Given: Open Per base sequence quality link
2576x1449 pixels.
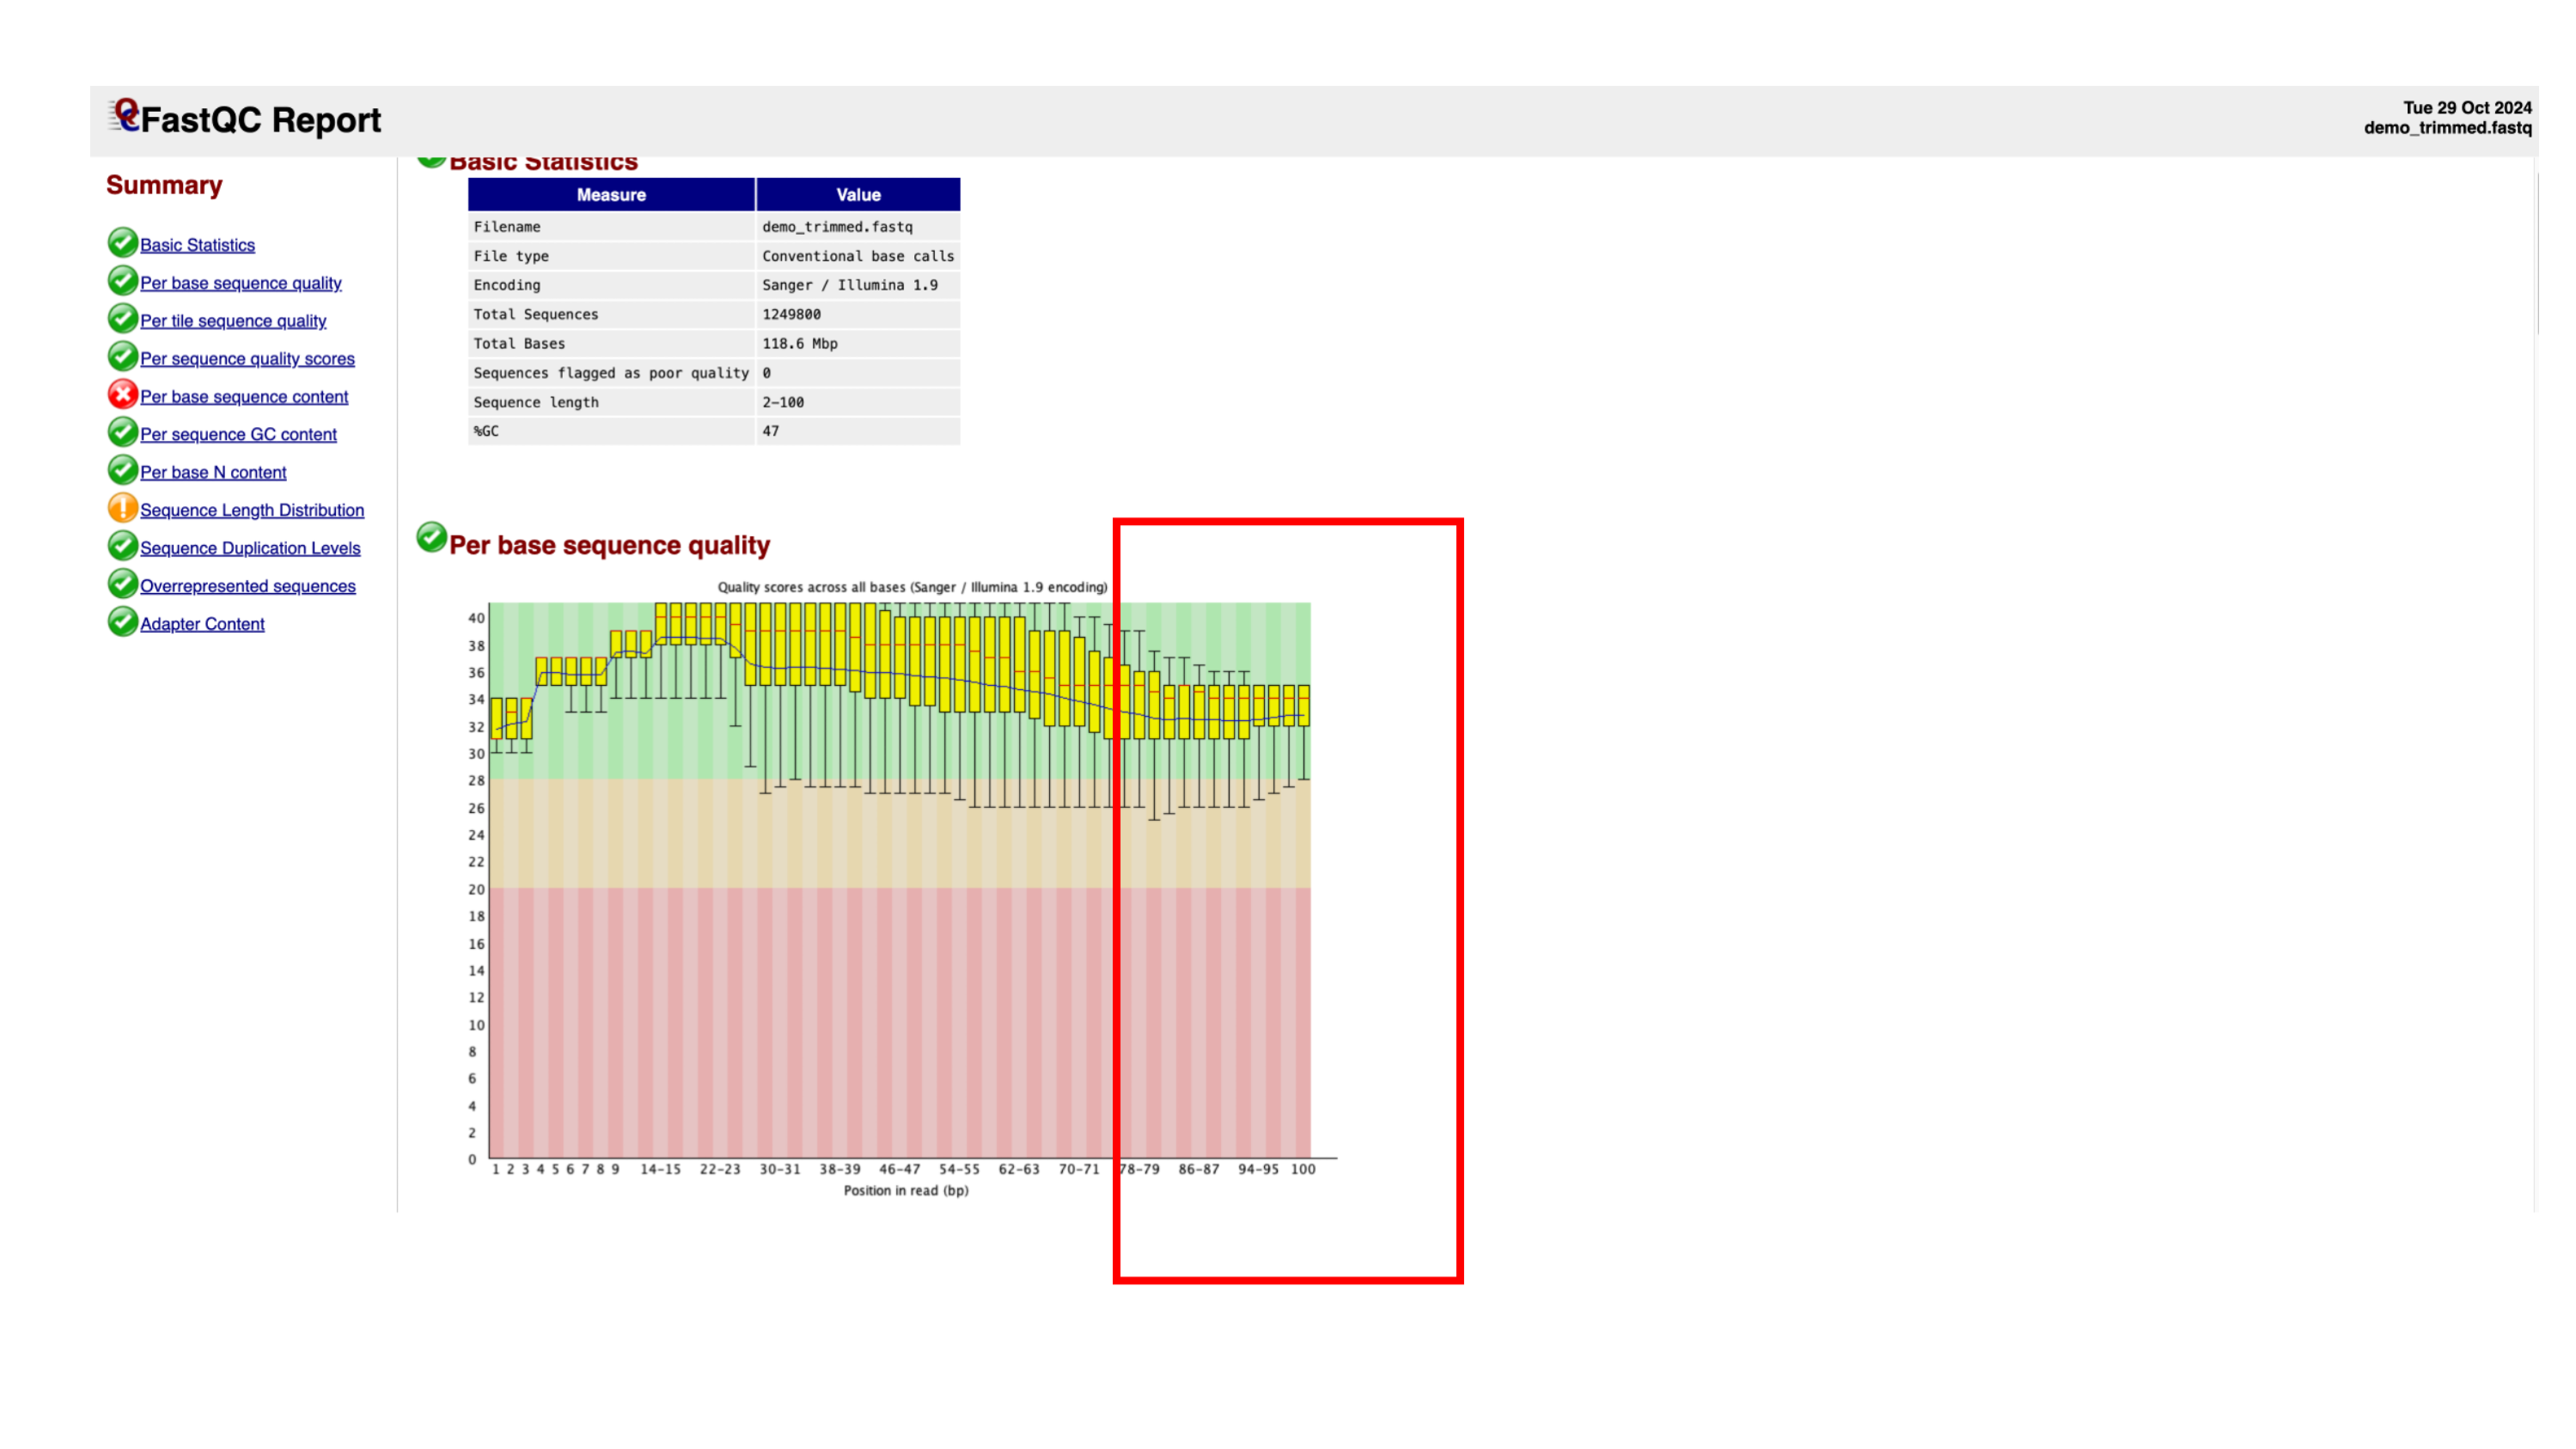Looking at the screenshot, I should pos(240,283).
